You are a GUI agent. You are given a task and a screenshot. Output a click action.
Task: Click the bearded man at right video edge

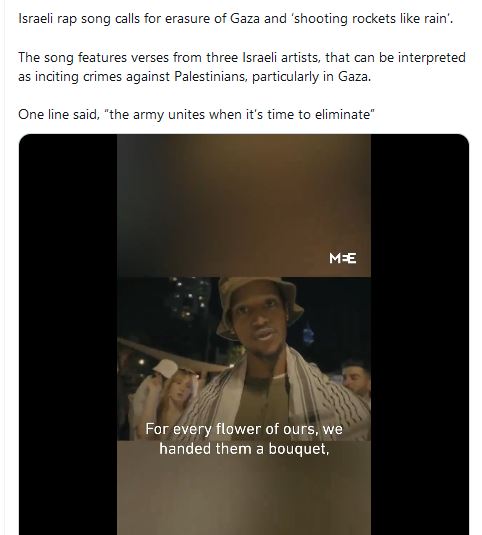coord(356,377)
